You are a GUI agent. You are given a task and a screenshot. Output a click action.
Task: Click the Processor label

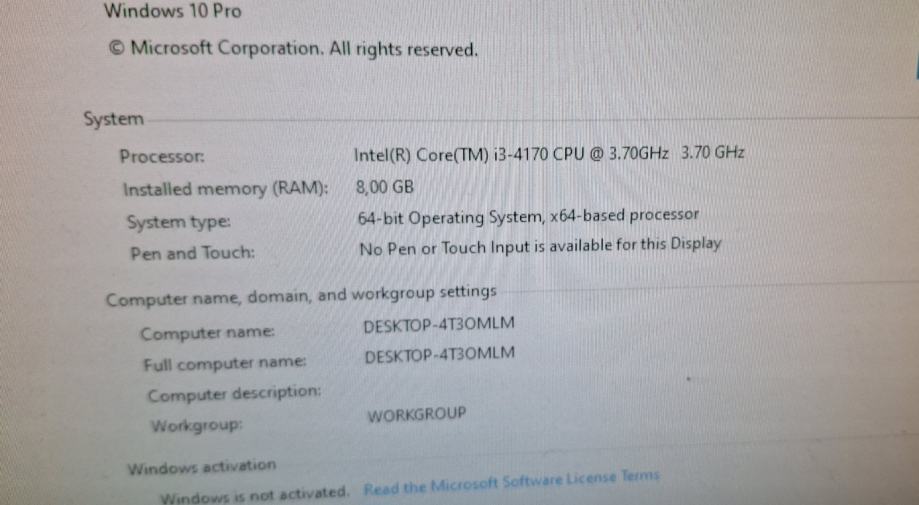pos(162,156)
